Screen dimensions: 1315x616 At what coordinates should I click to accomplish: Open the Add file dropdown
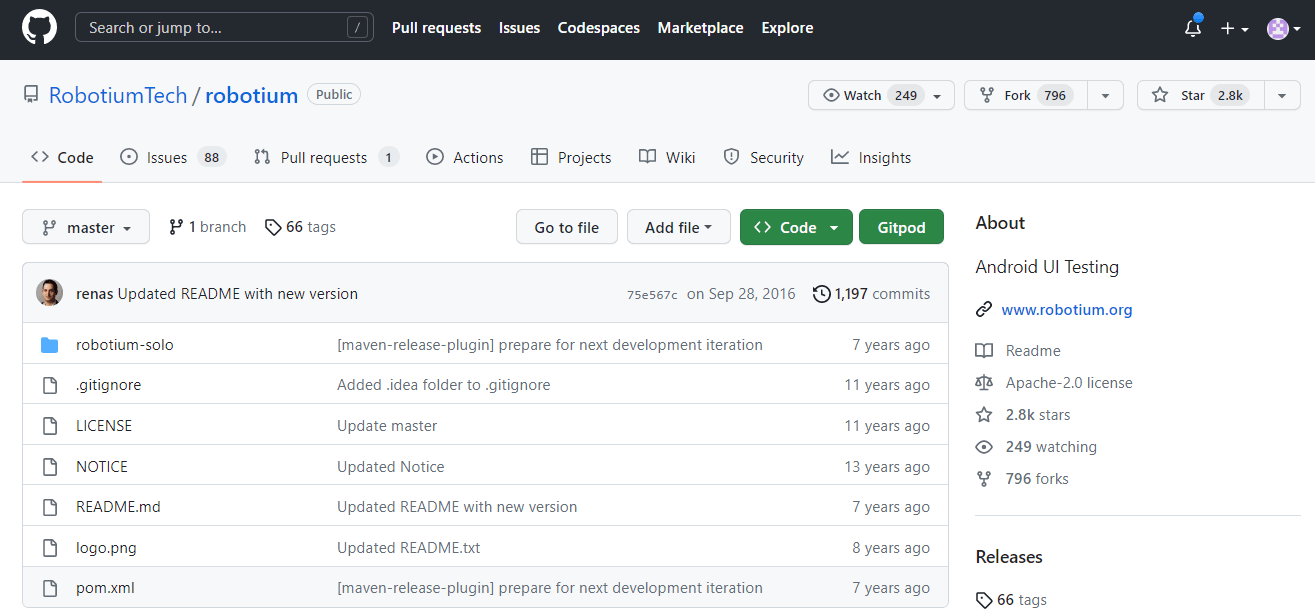click(x=678, y=227)
